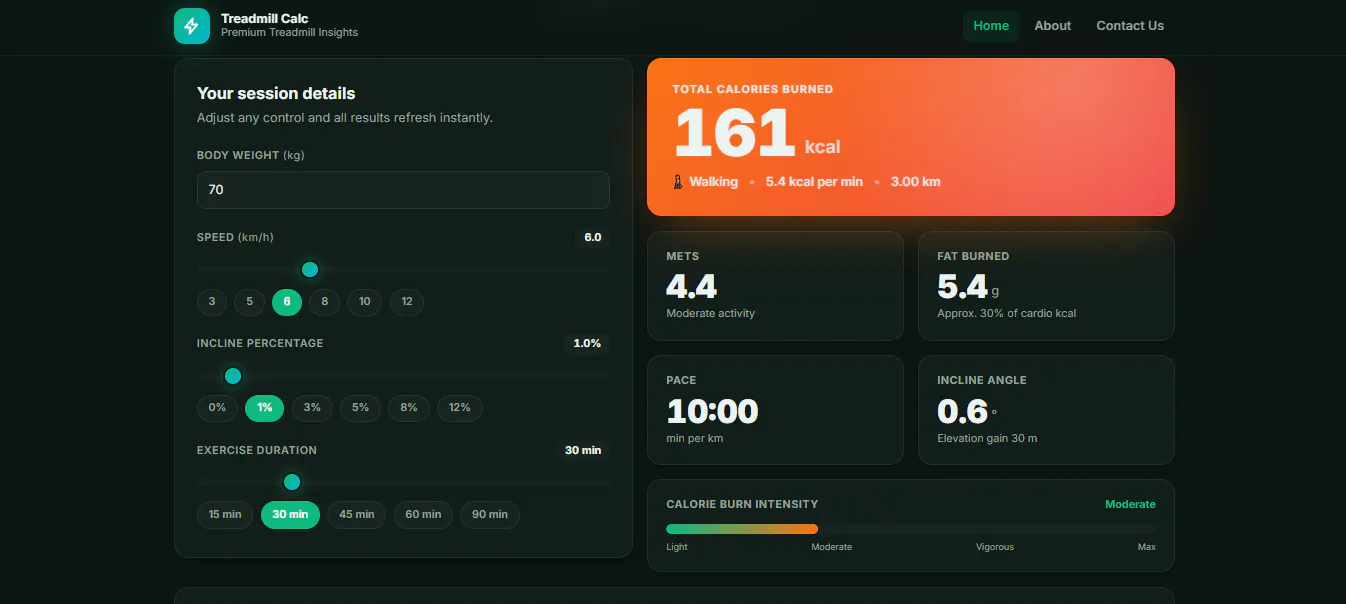Click the 161 kcal total calories value

(757, 135)
